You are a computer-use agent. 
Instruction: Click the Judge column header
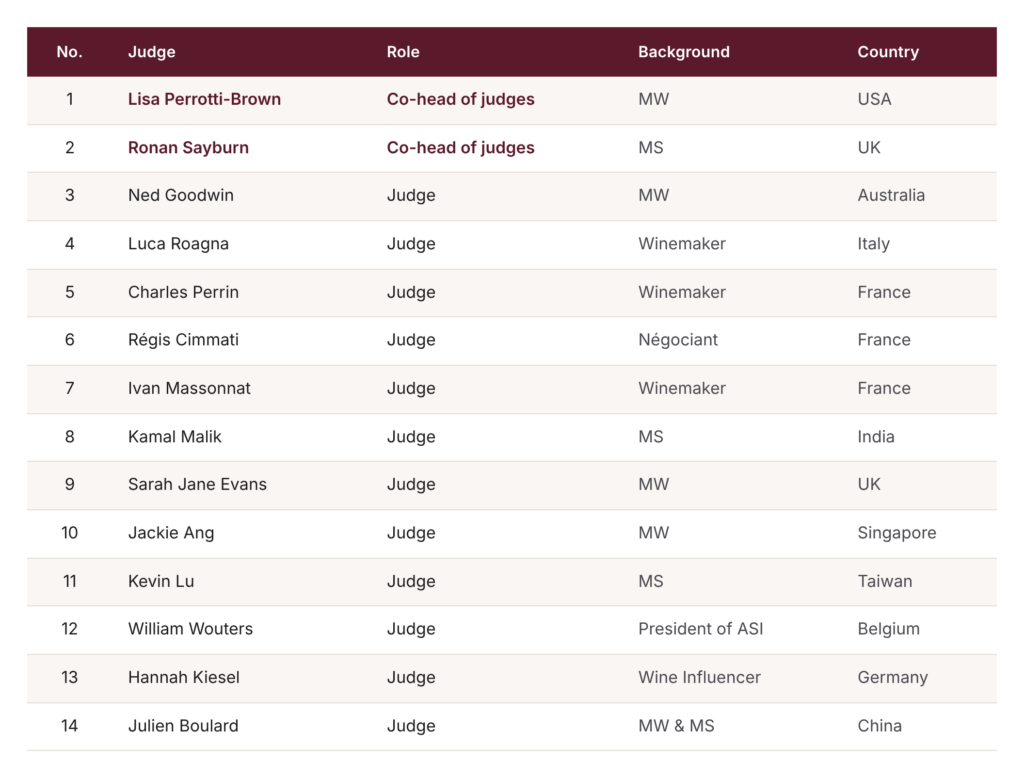pyautogui.click(x=152, y=52)
